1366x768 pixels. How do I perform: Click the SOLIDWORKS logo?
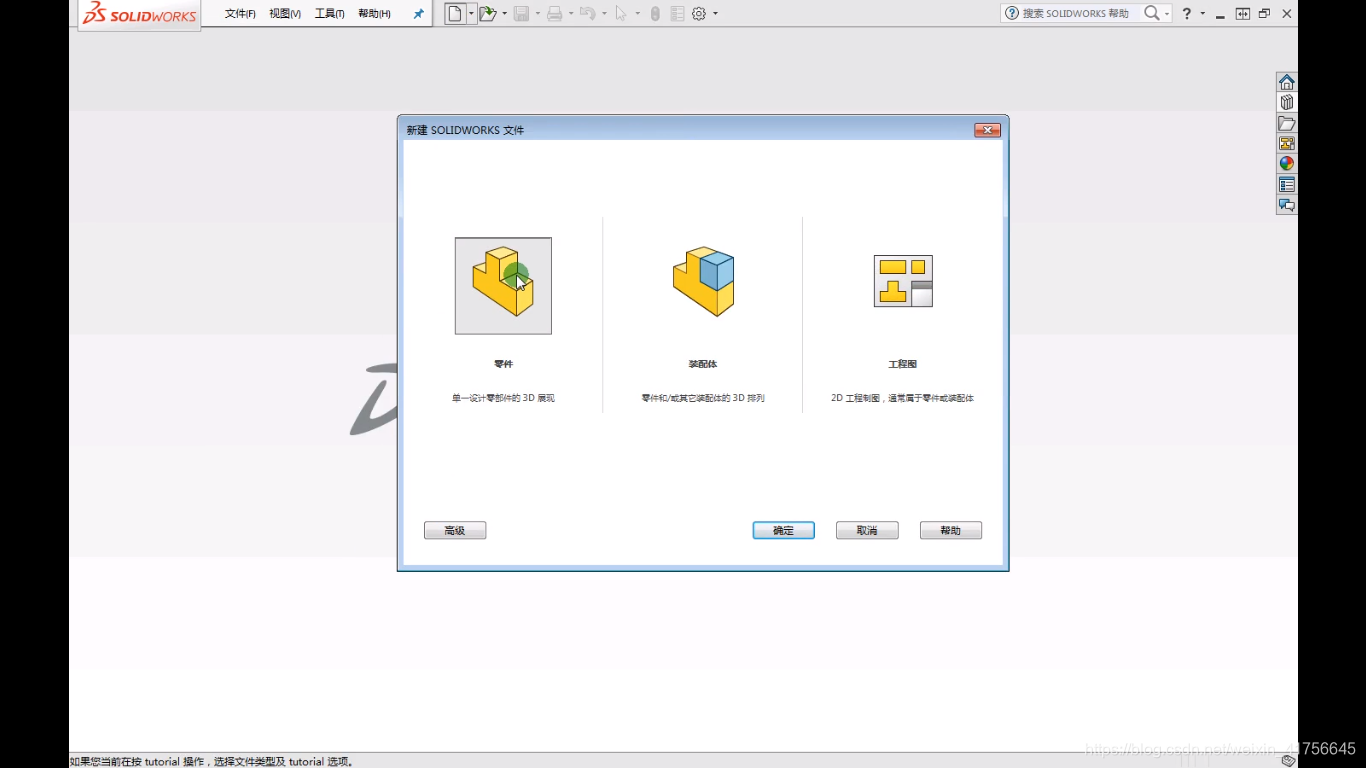[139, 14]
